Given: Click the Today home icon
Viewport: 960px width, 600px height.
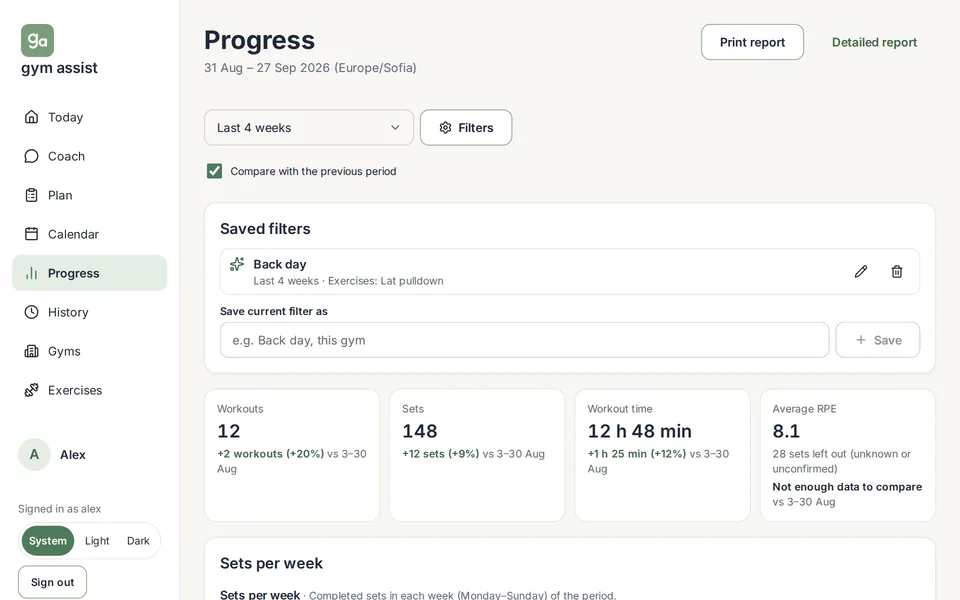Looking at the screenshot, I should click(x=31, y=117).
